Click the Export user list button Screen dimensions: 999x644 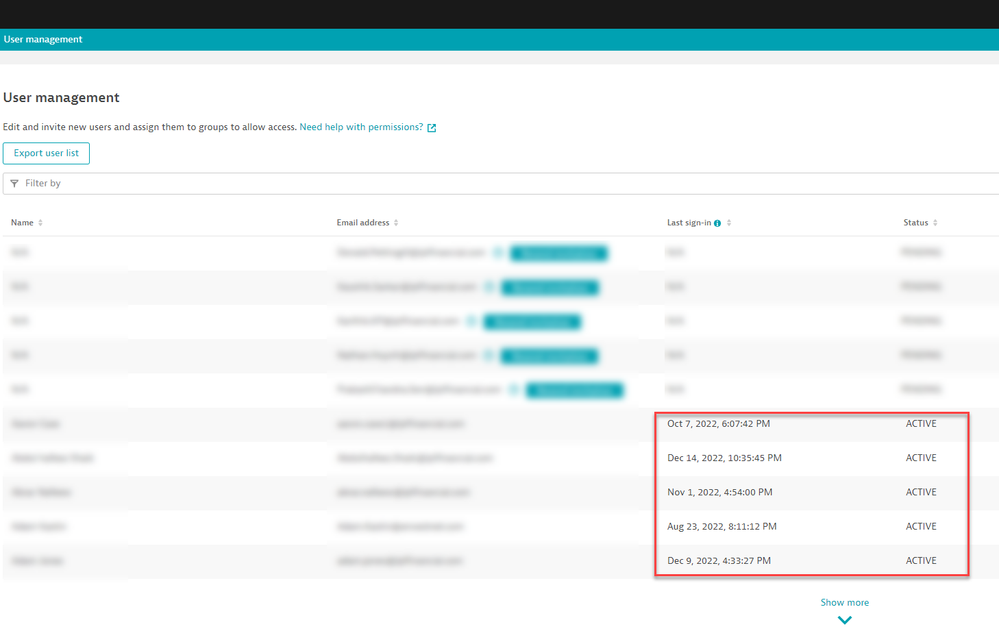tap(46, 153)
